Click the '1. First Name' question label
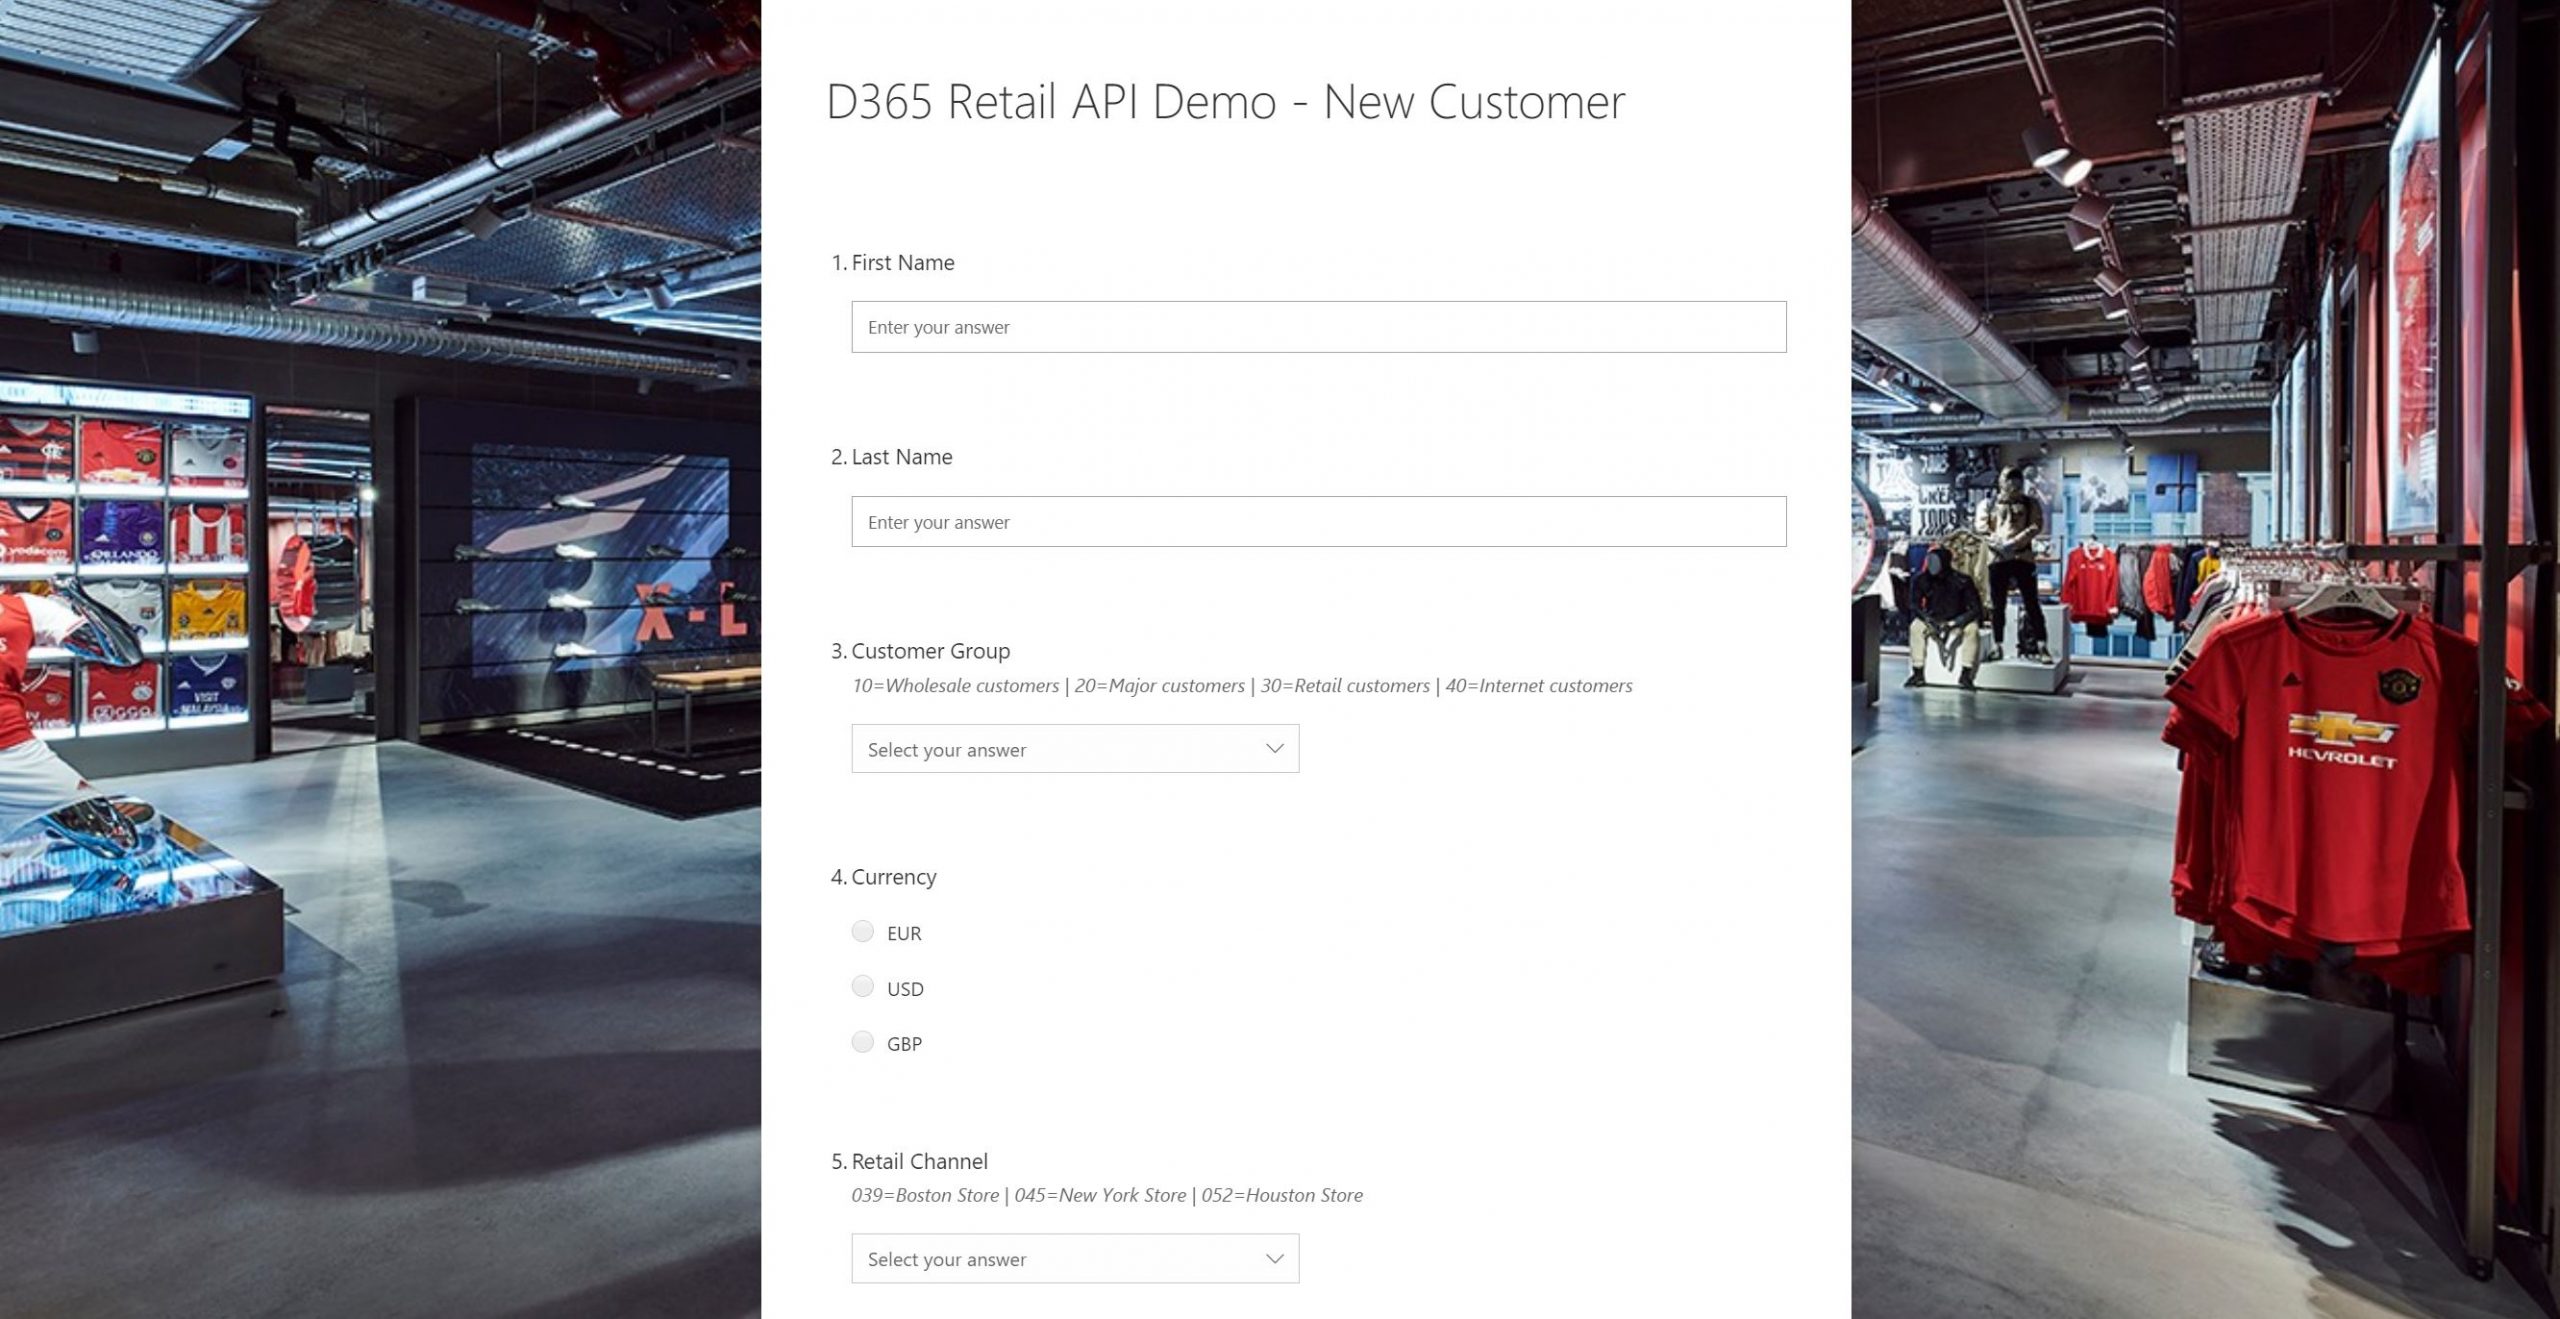Image resolution: width=2560 pixels, height=1319 pixels. 893,263
